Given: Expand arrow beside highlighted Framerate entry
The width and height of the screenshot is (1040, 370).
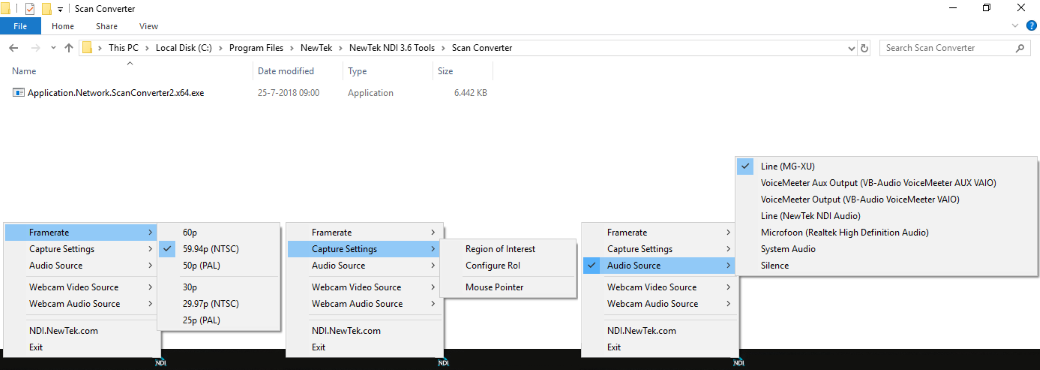Looking at the screenshot, I should (x=151, y=233).
